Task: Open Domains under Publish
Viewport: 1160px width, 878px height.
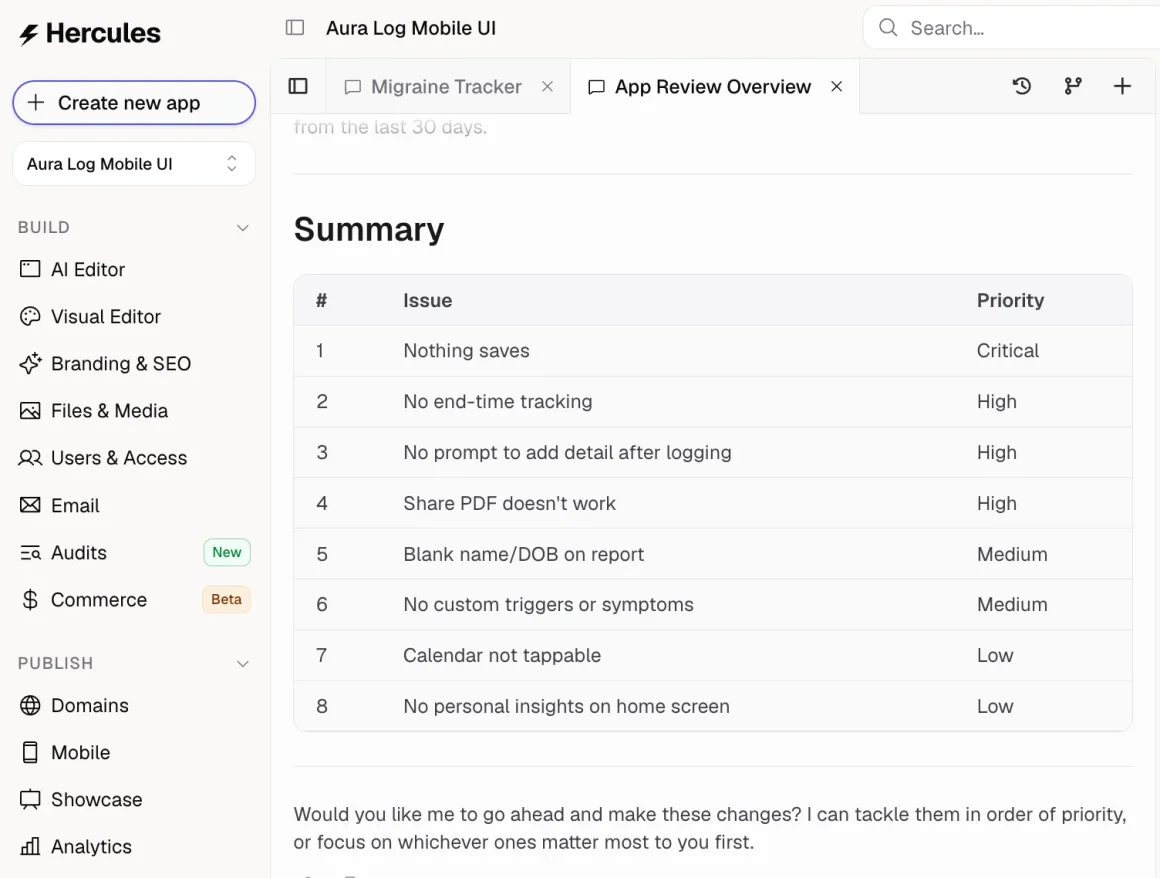Action: tap(90, 706)
